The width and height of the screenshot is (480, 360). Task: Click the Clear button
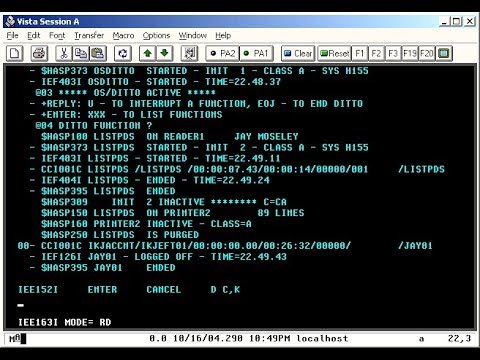tap(298, 53)
